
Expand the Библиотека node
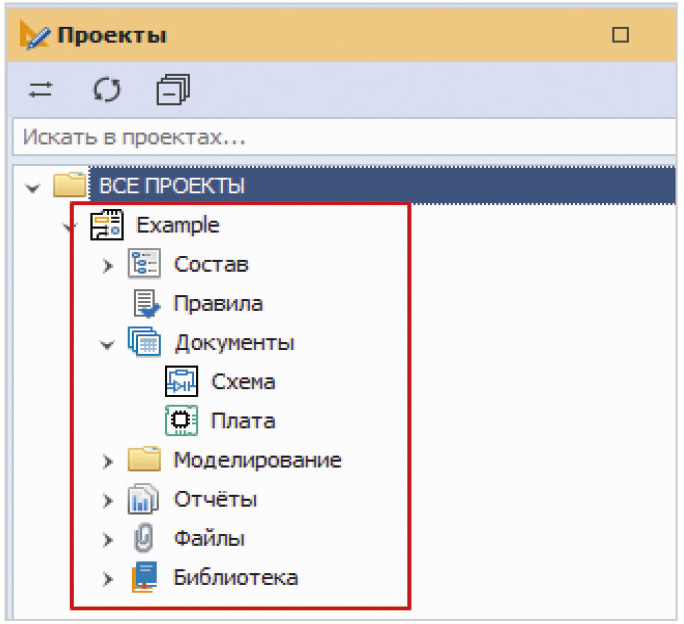(108, 579)
